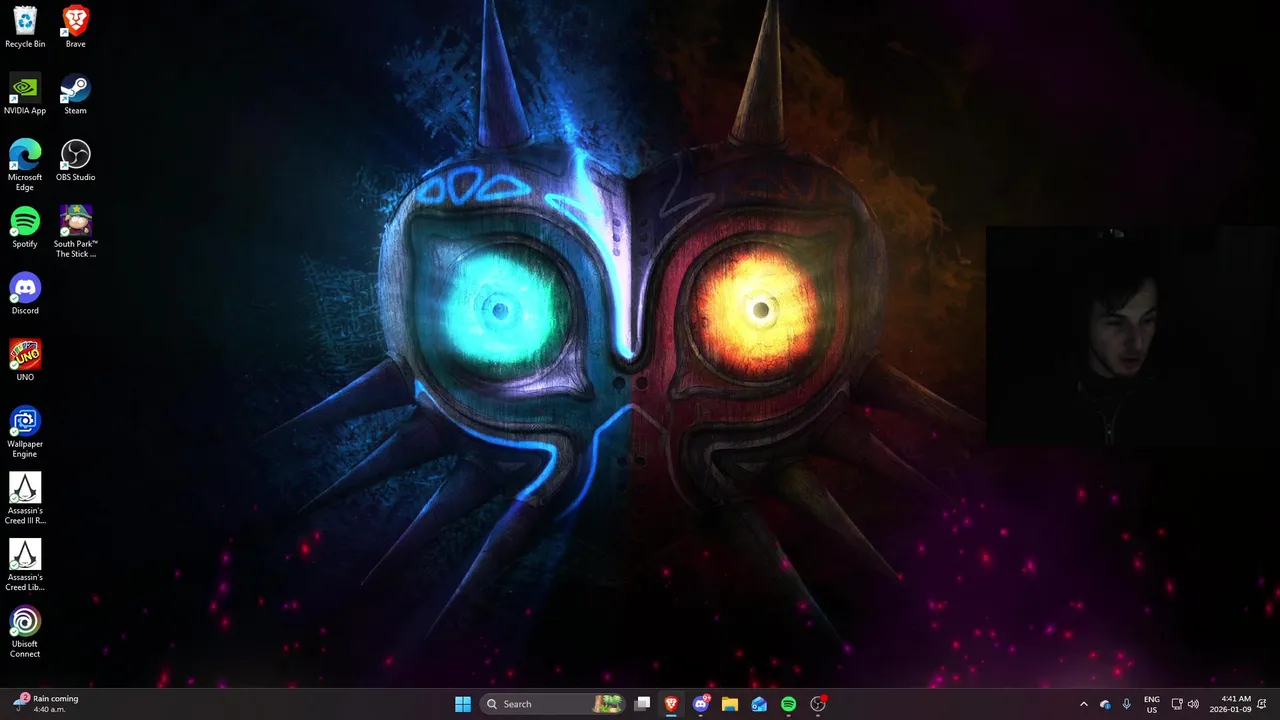The height and width of the screenshot is (720, 1280).
Task: Click the taskbar Search box
Action: pyautogui.click(x=552, y=704)
